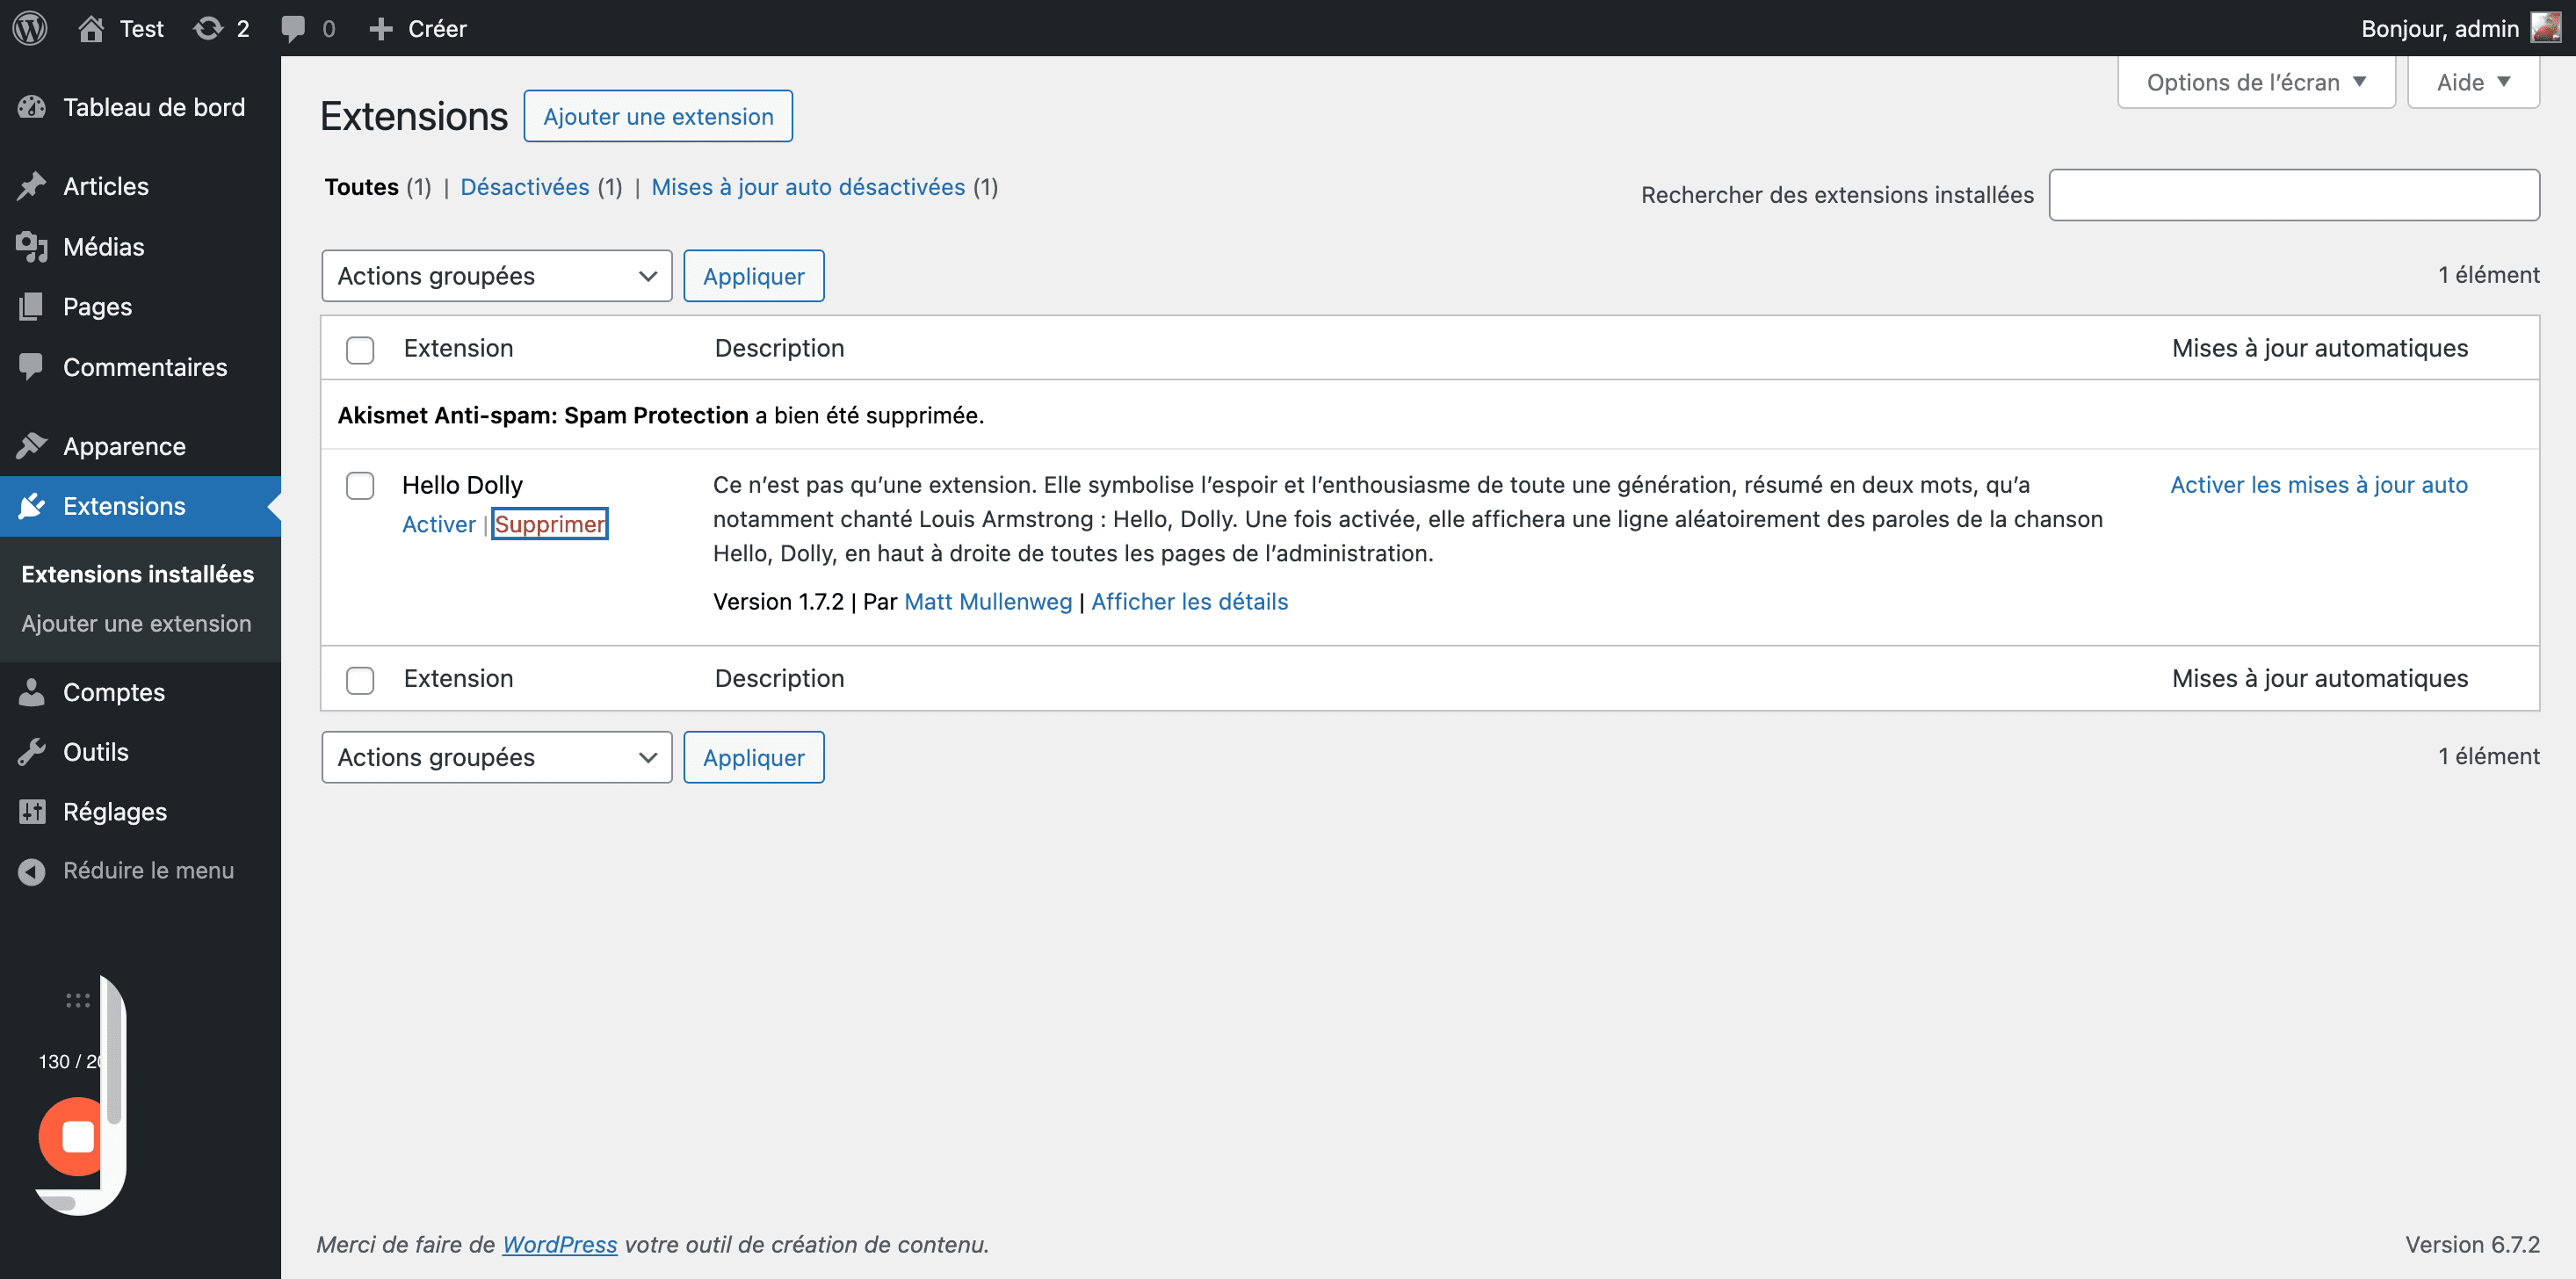The image size is (2576, 1279).
Task: Click the Ajouter une extension button
Action: tap(658, 116)
